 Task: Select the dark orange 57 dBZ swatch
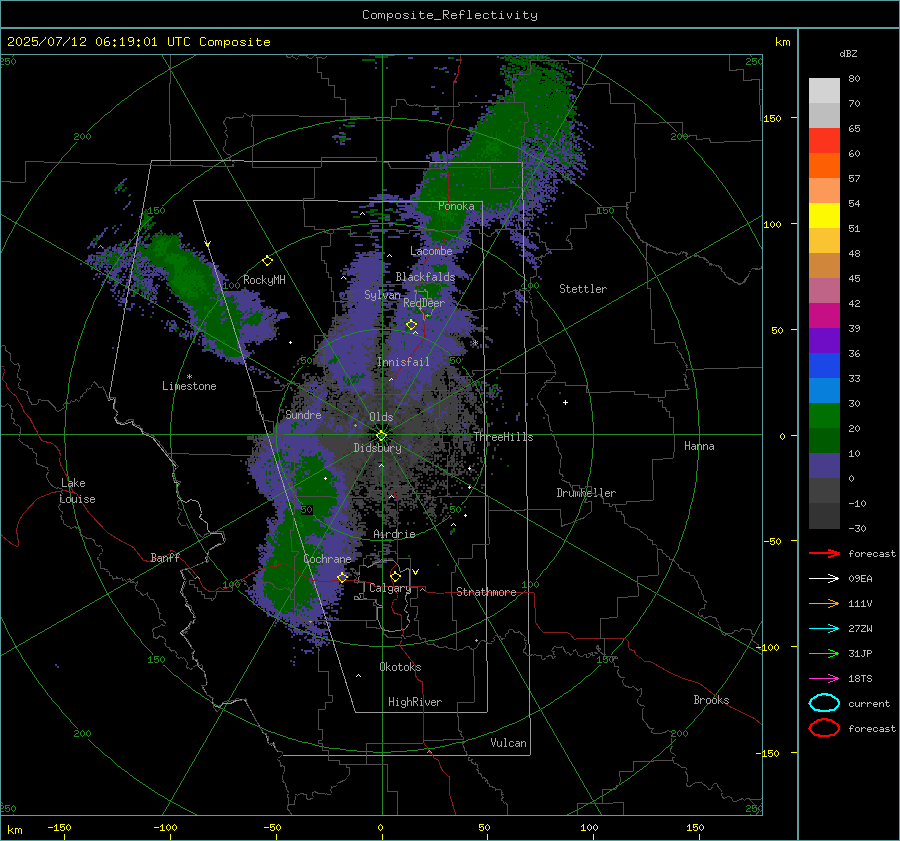tap(824, 165)
